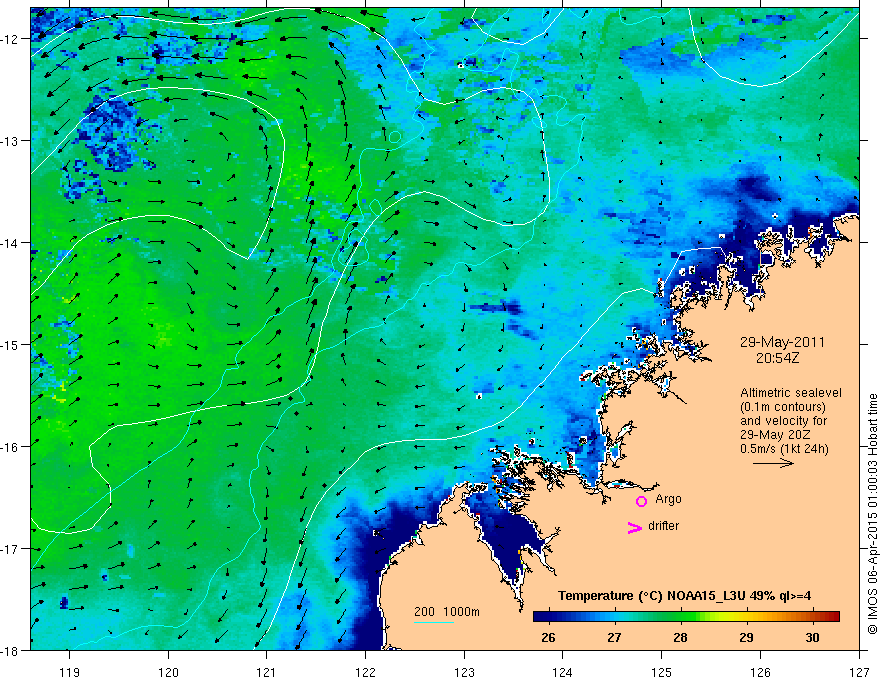
Task: Click the latitude axis label -12
Action: [10, 39]
